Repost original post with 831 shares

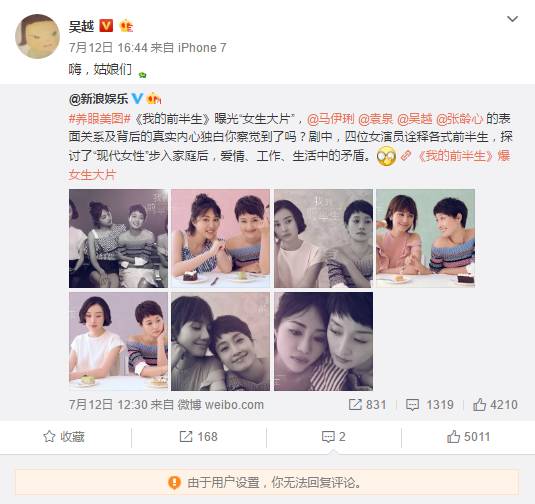367,405
